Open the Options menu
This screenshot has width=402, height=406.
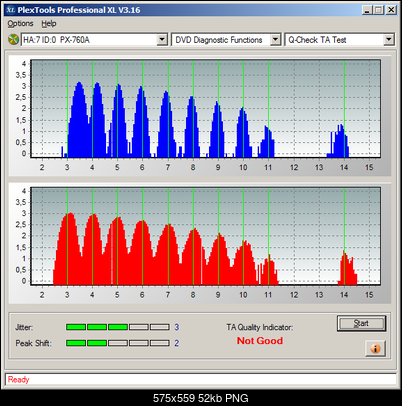click(20, 24)
